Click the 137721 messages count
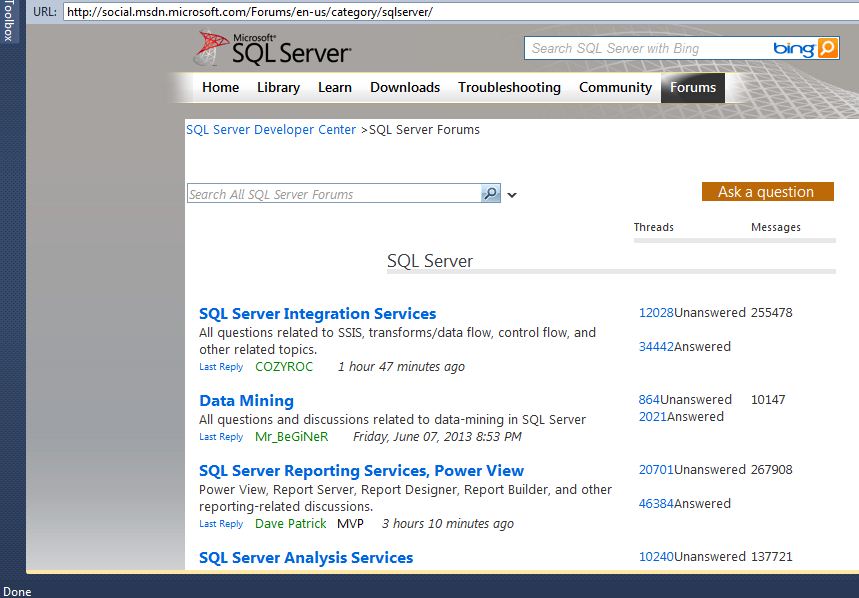This screenshot has height=598, width=859. [771, 557]
